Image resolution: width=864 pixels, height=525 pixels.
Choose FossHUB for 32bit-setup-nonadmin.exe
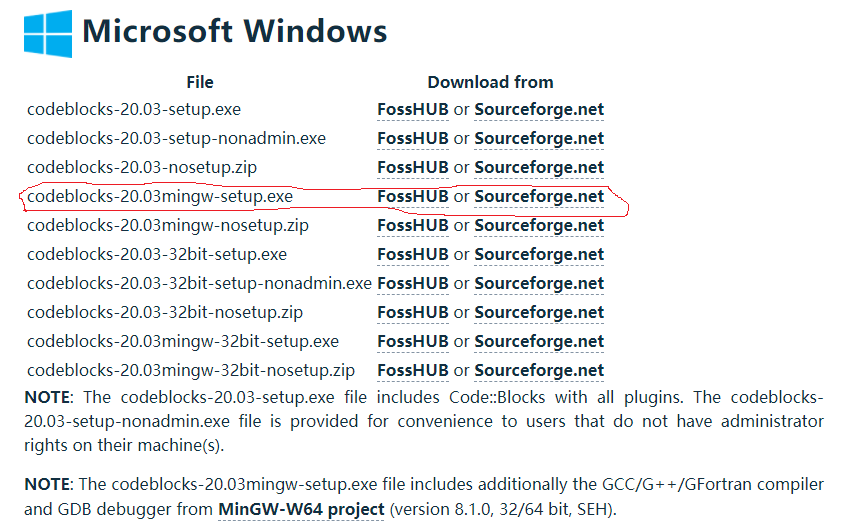(x=413, y=283)
